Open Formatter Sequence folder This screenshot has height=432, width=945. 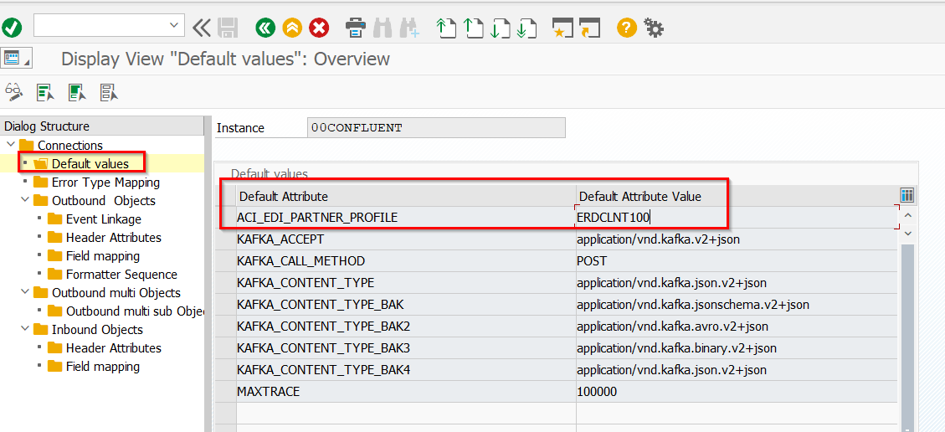pyautogui.click(x=122, y=274)
